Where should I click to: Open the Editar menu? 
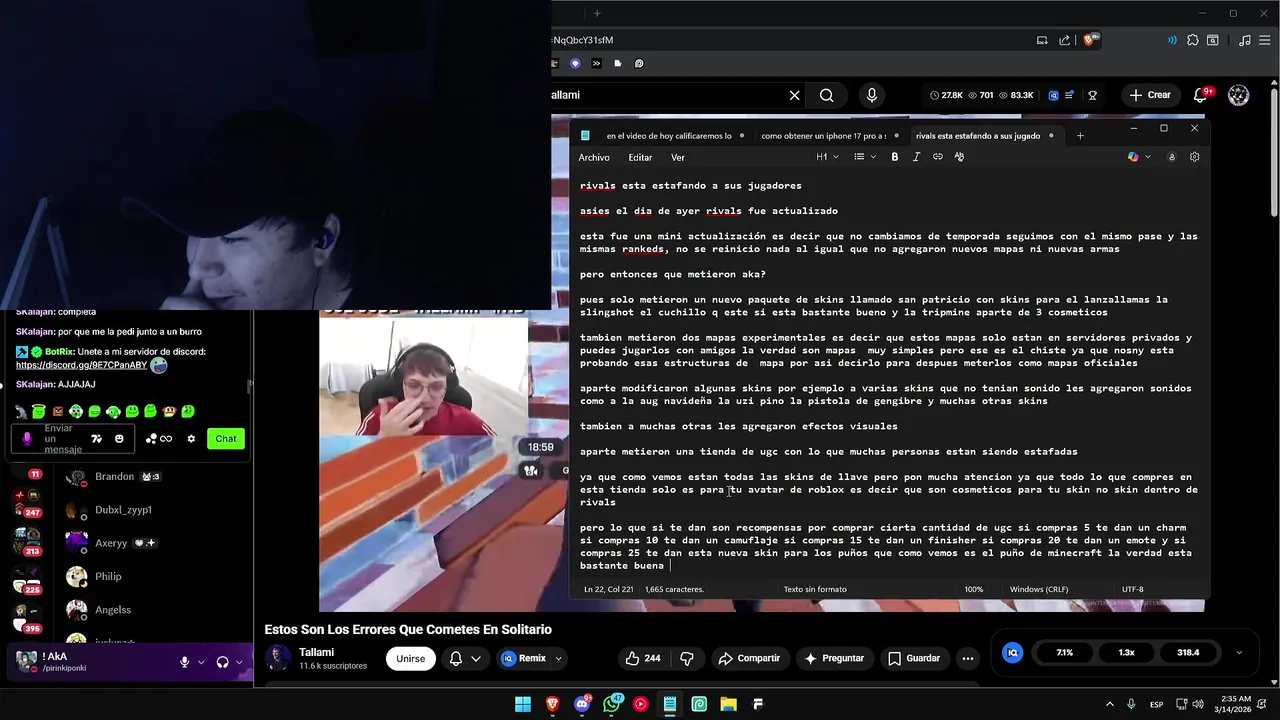coord(640,157)
